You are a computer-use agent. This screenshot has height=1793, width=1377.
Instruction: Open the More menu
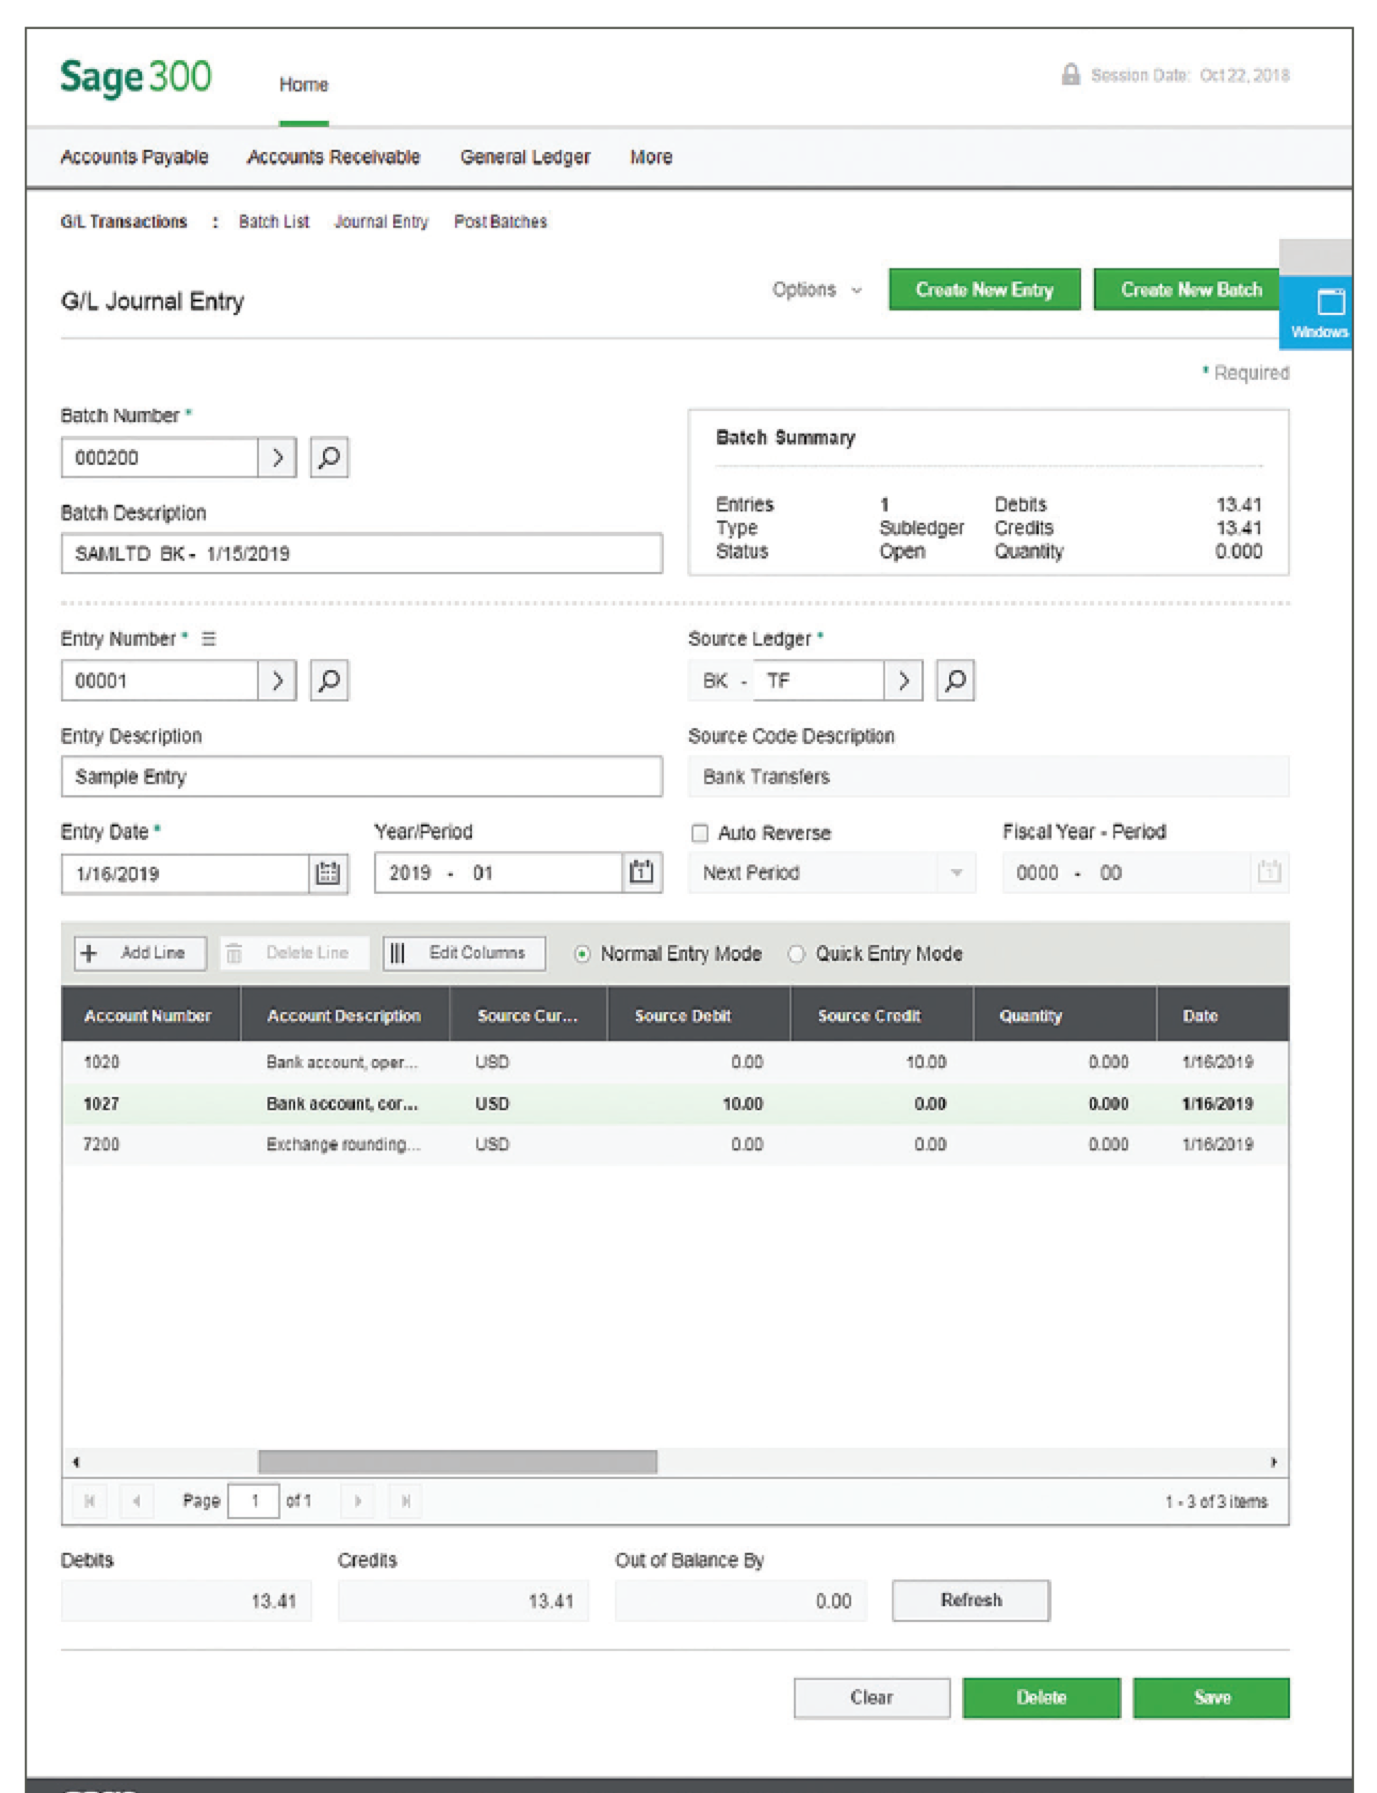click(x=651, y=157)
